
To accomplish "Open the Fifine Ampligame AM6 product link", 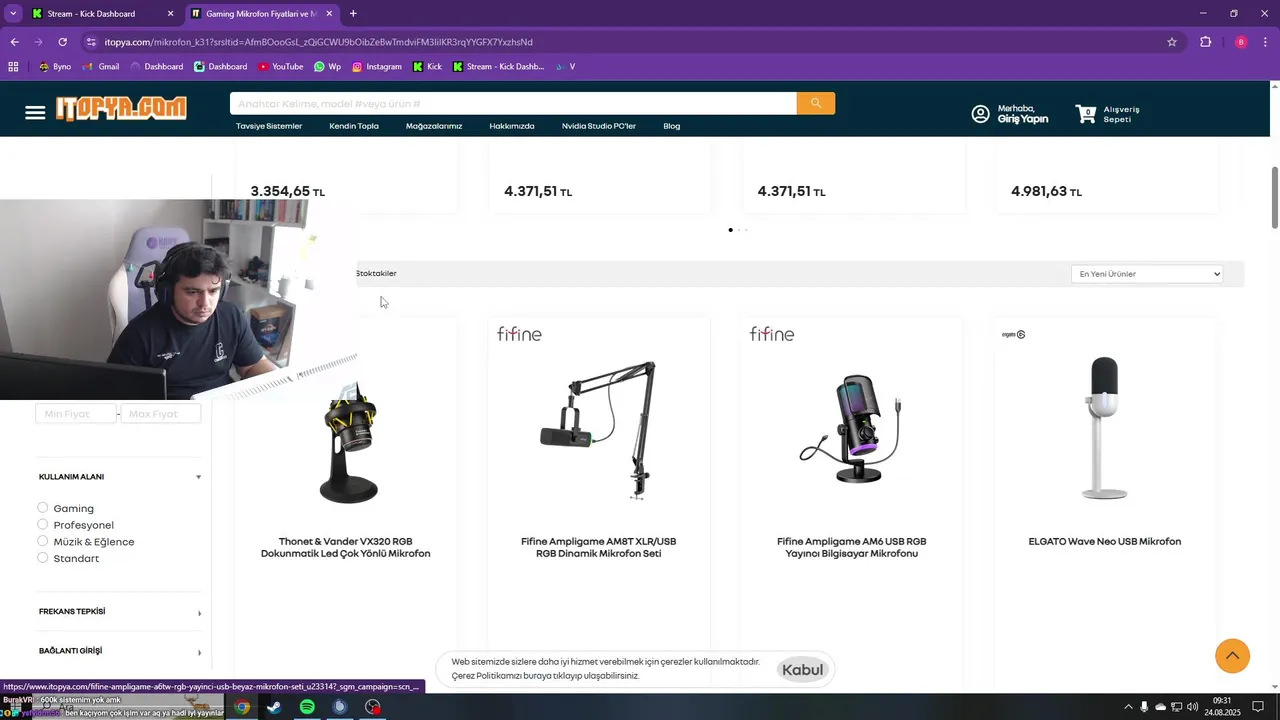I will (852, 547).
